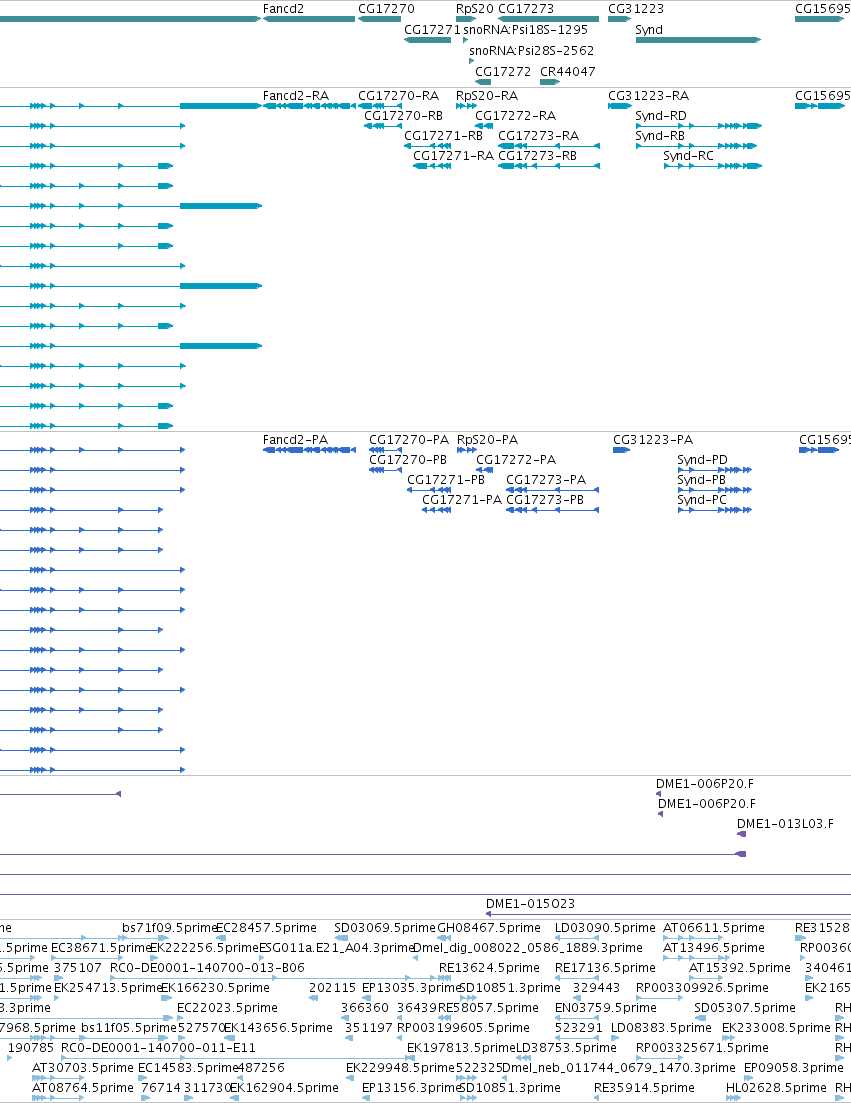This screenshot has height=1103, width=851.
Task: Select the Fancd2-RA transcript label
Action: point(295,96)
